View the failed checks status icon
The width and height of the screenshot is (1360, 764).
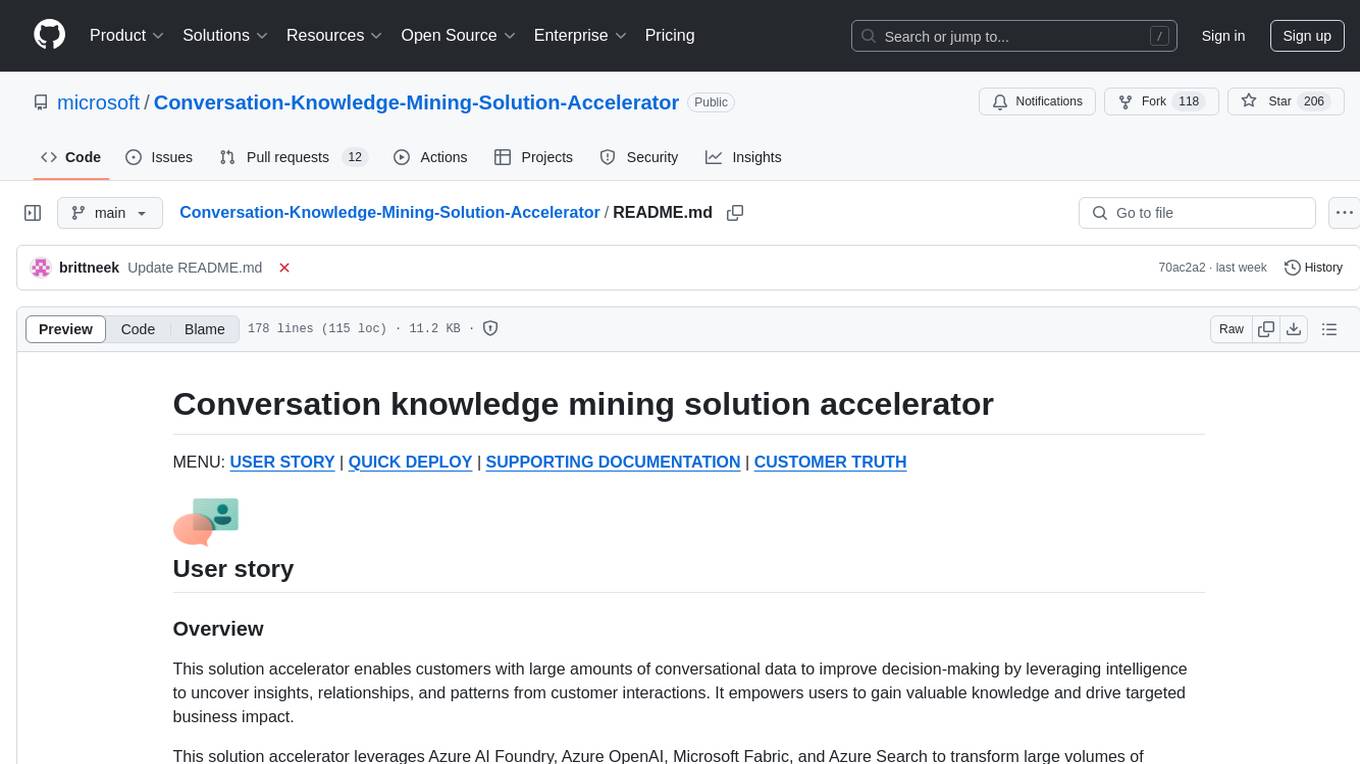pos(284,268)
